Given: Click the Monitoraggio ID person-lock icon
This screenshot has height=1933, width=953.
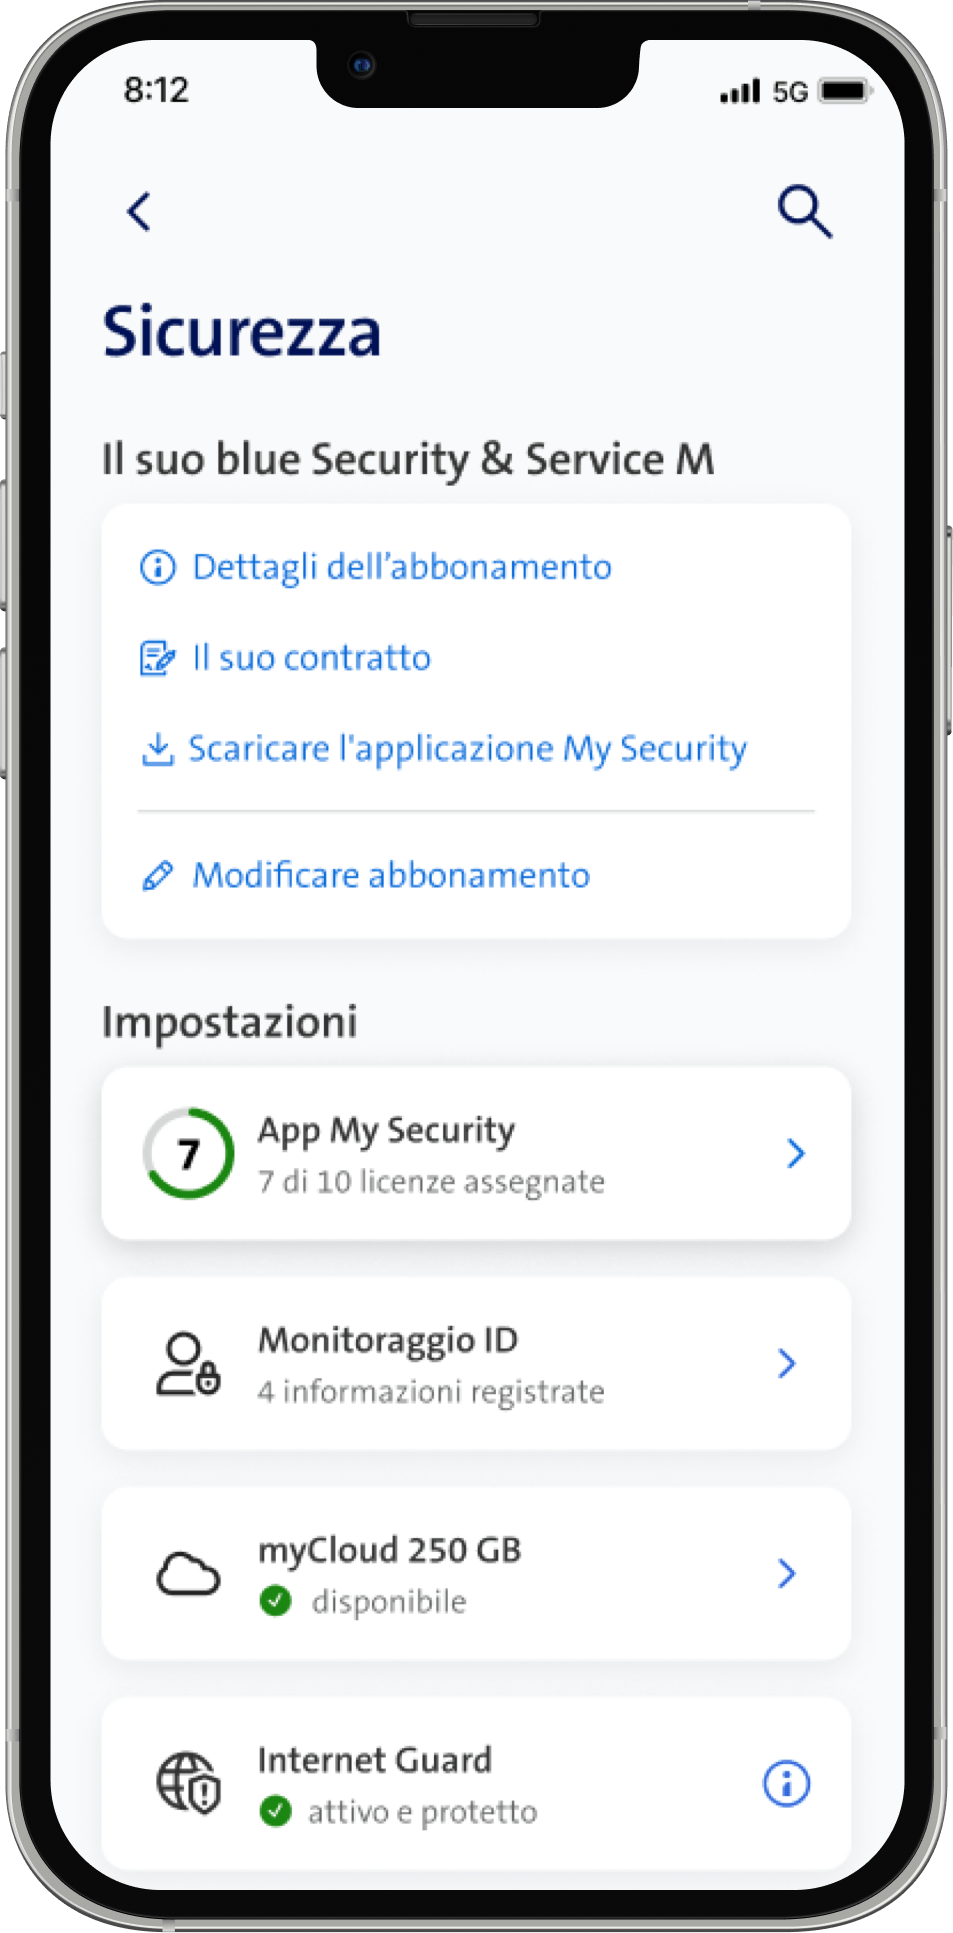Looking at the screenshot, I should (188, 1364).
